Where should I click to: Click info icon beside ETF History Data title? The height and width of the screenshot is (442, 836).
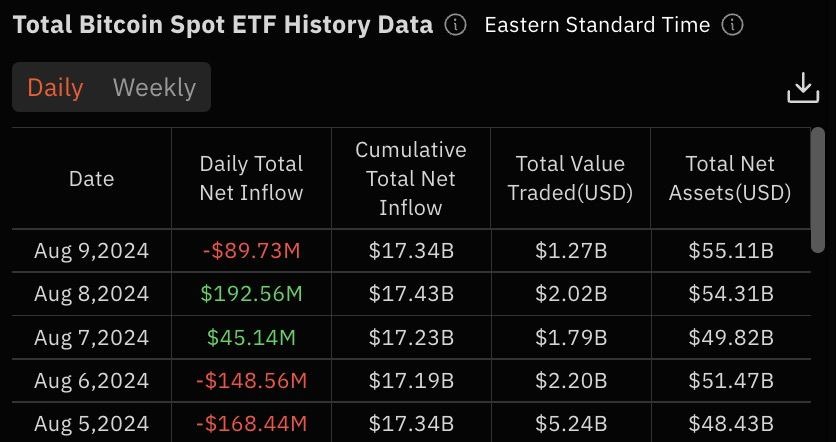click(455, 25)
